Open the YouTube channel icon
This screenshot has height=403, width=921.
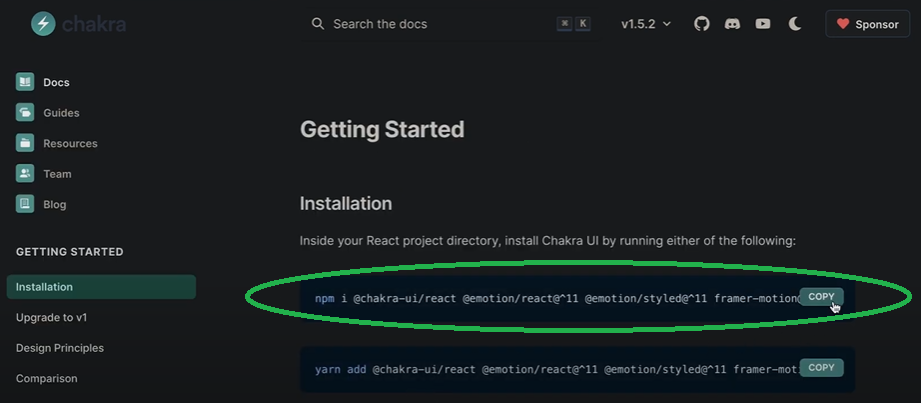[762, 24]
